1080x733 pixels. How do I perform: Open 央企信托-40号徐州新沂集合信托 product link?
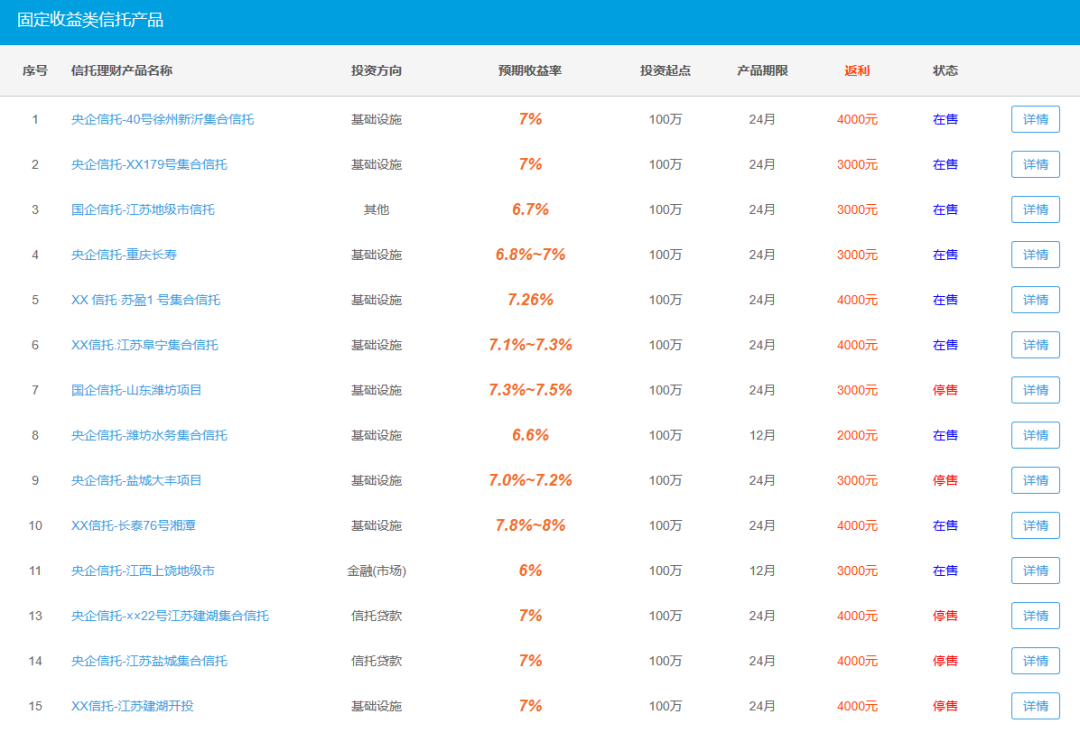(163, 119)
